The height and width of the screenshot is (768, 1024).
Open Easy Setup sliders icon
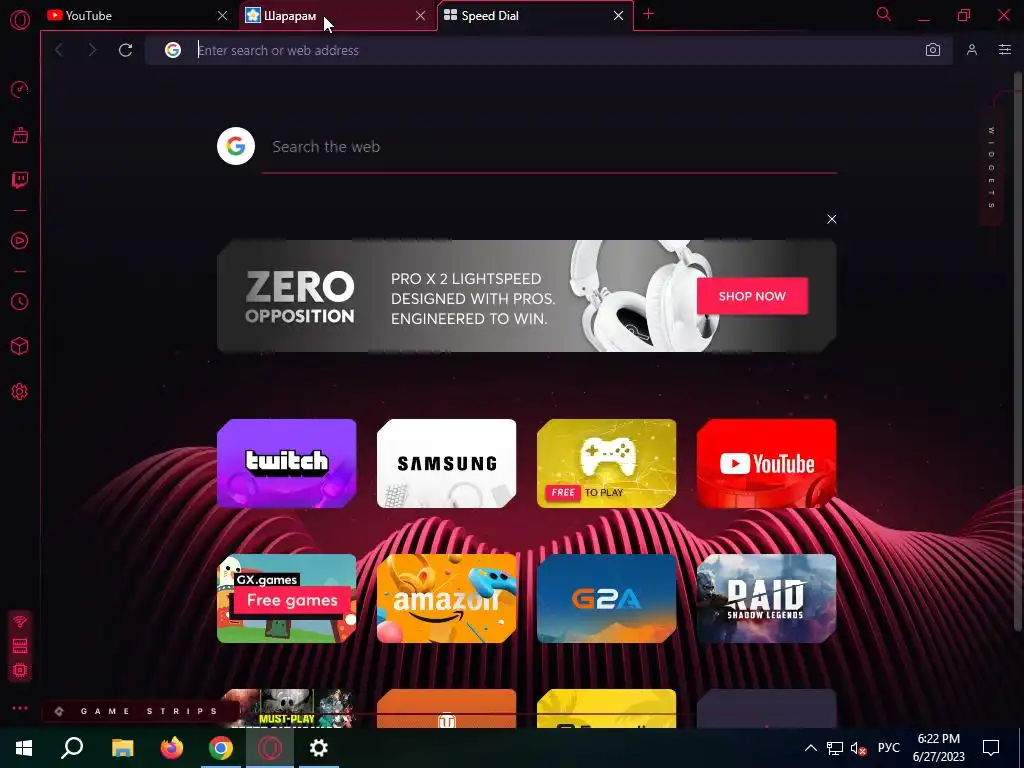tap(1004, 50)
